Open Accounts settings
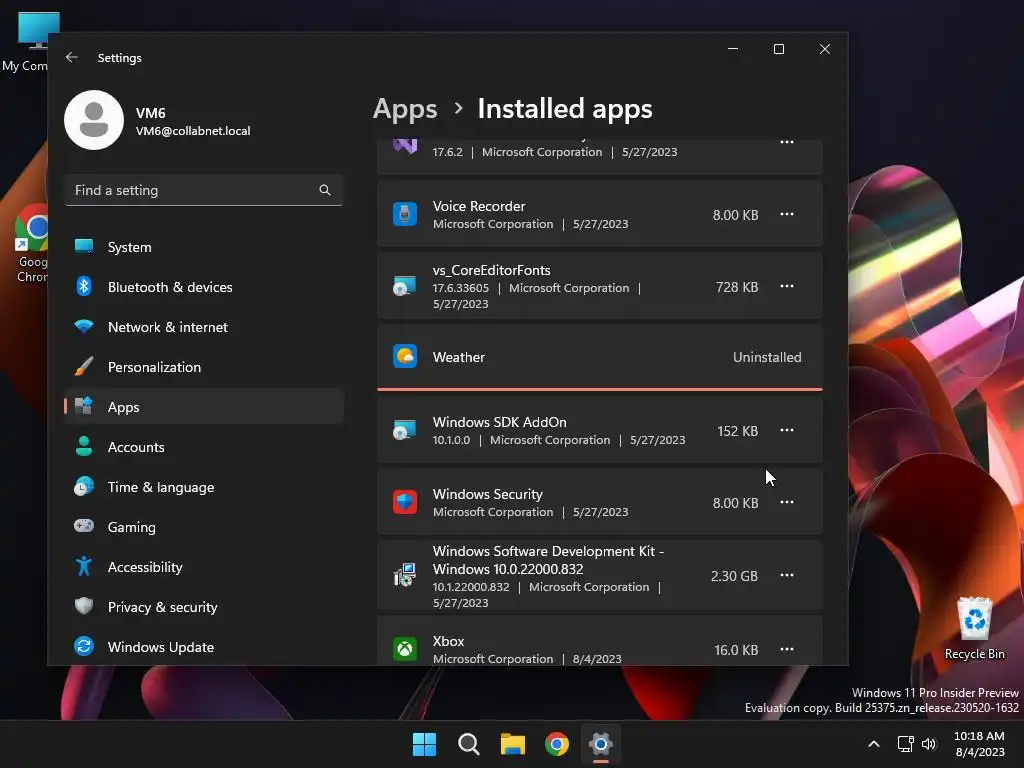The height and width of the screenshot is (768, 1024). point(204,447)
